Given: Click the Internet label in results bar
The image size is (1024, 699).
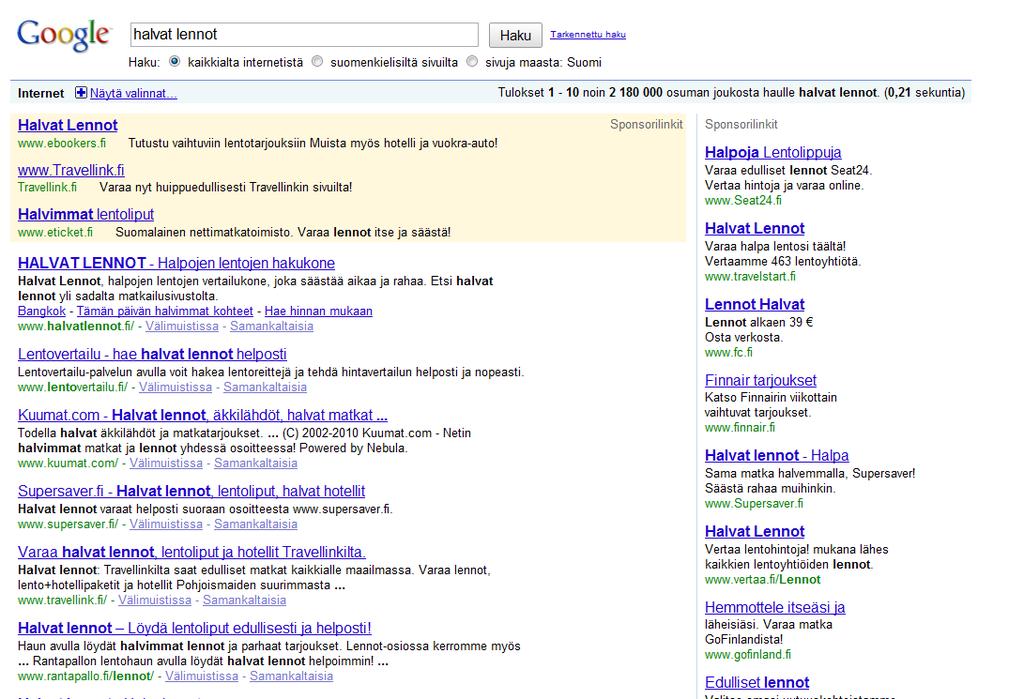Looking at the screenshot, I should coord(41,93).
